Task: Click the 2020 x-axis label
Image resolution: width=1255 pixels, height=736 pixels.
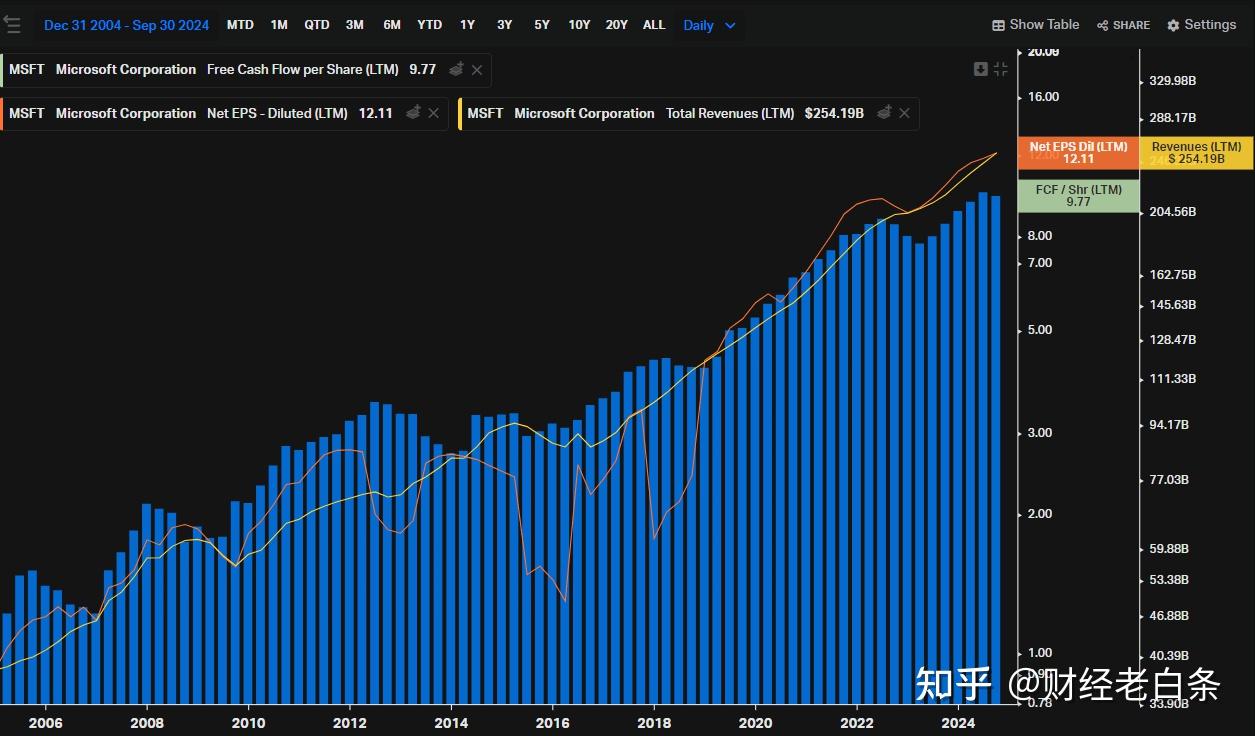Action: (755, 723)
